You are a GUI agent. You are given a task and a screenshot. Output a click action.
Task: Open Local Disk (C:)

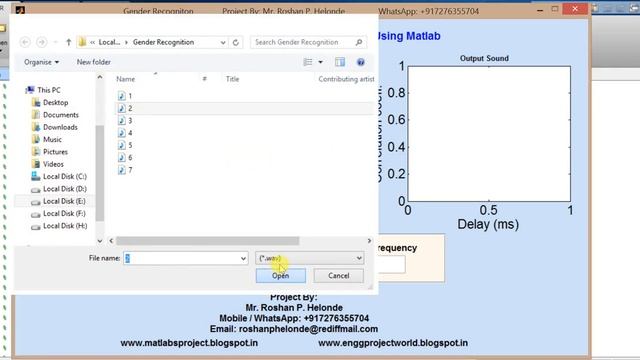pos(59,176)
